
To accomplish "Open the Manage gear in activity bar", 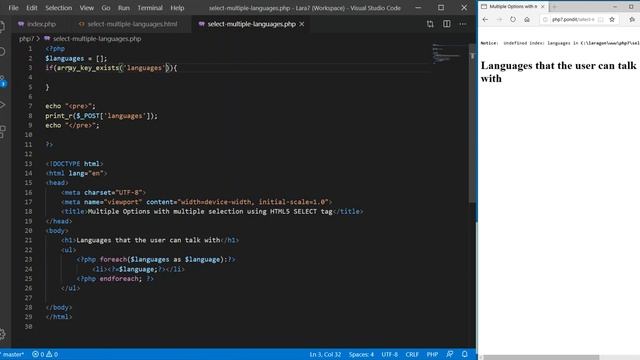I will pos(2,334).
